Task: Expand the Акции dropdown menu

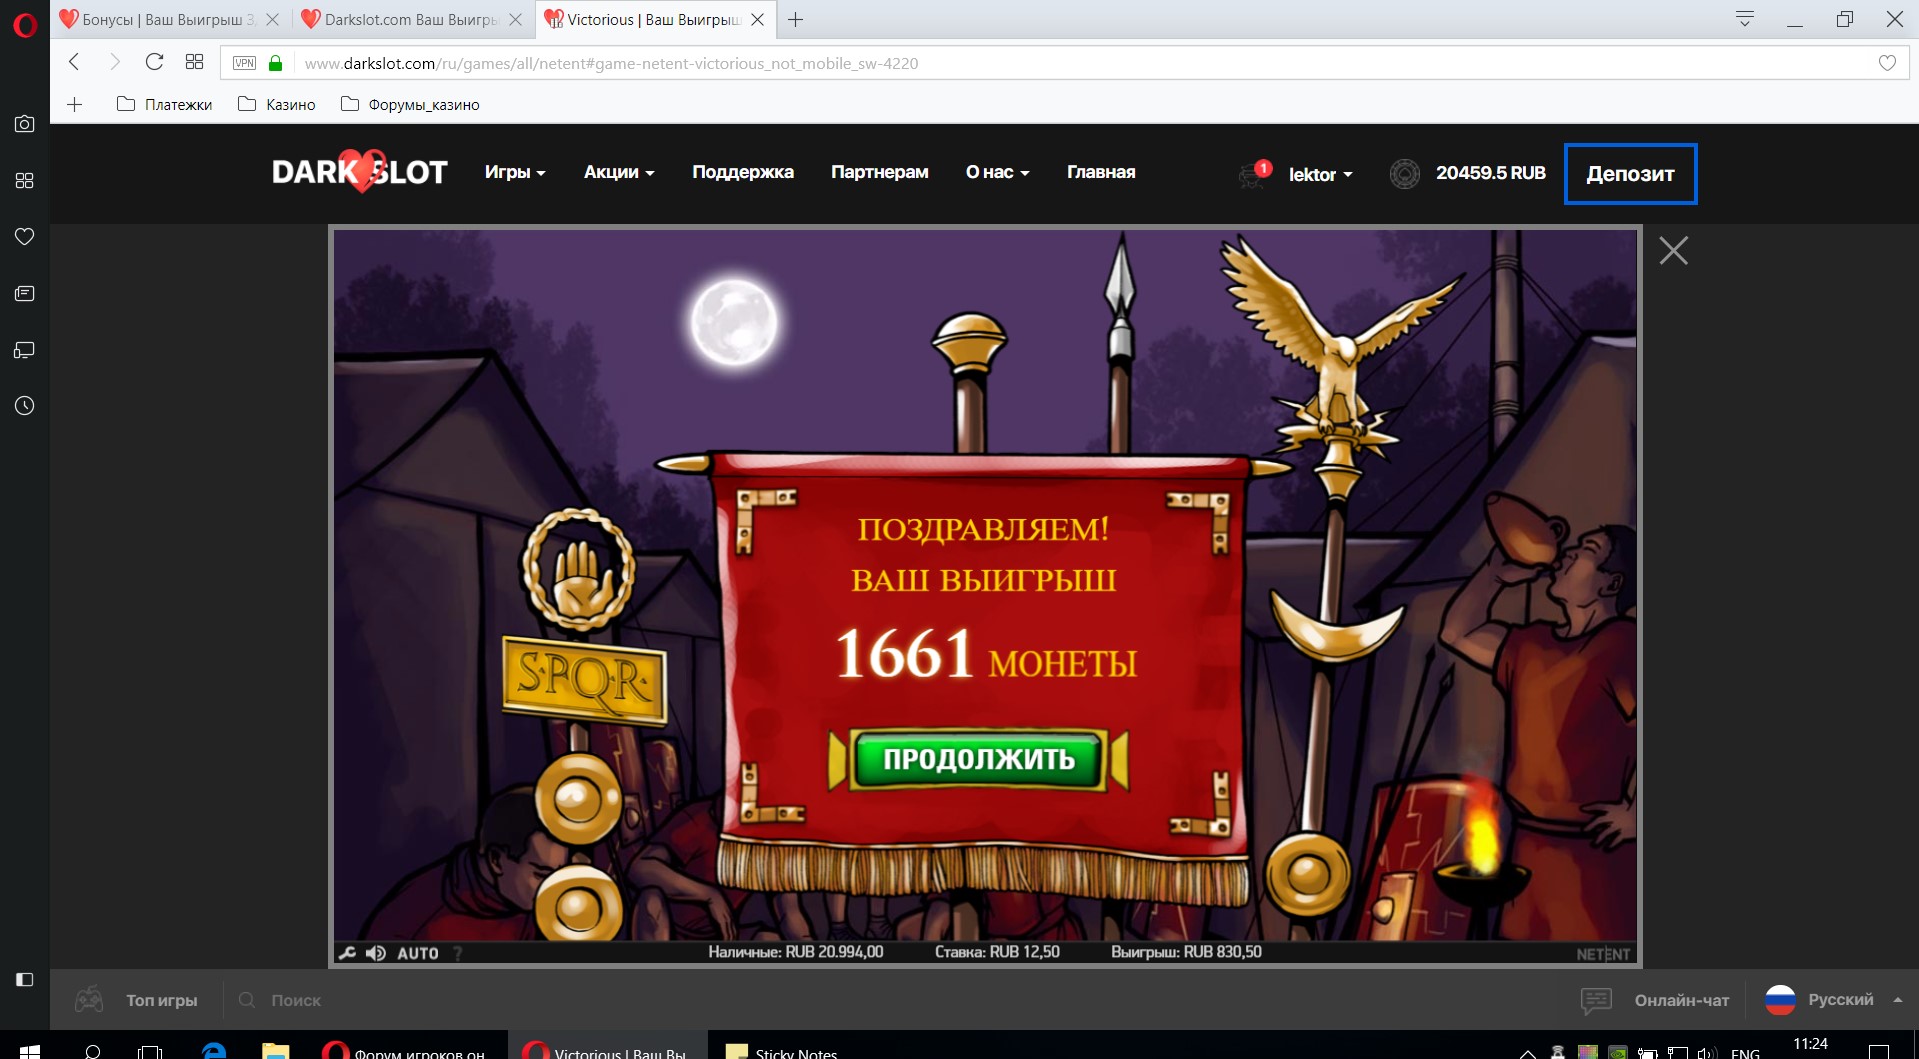Action: tap(619, 172)
